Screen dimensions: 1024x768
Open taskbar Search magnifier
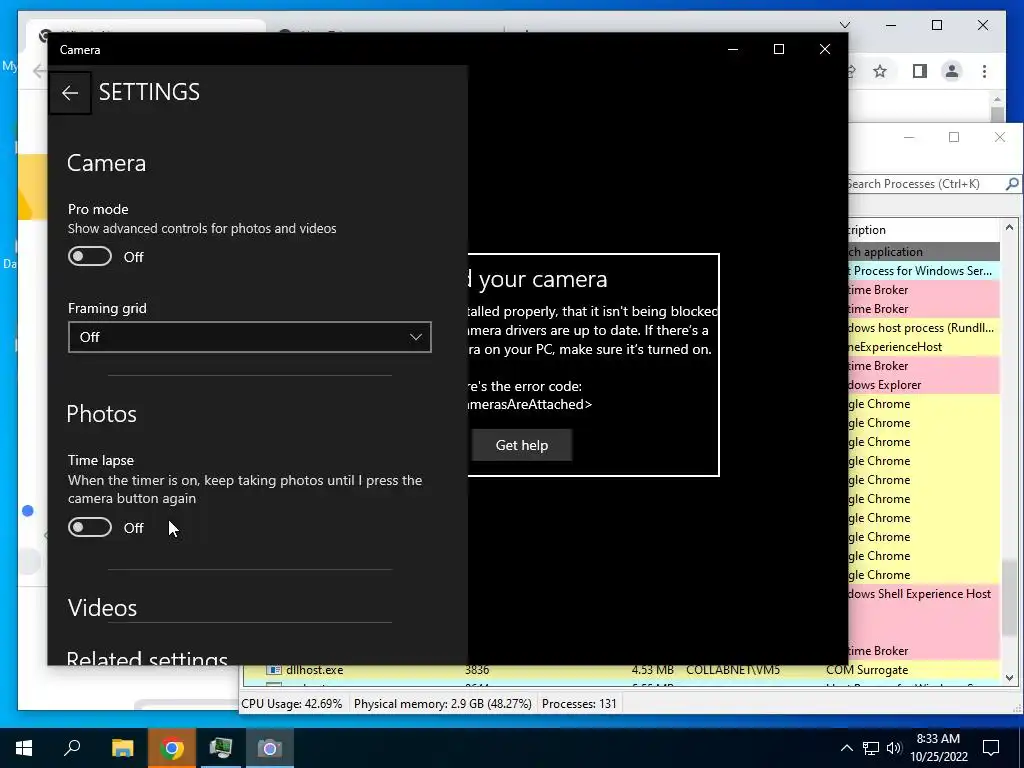72,748
